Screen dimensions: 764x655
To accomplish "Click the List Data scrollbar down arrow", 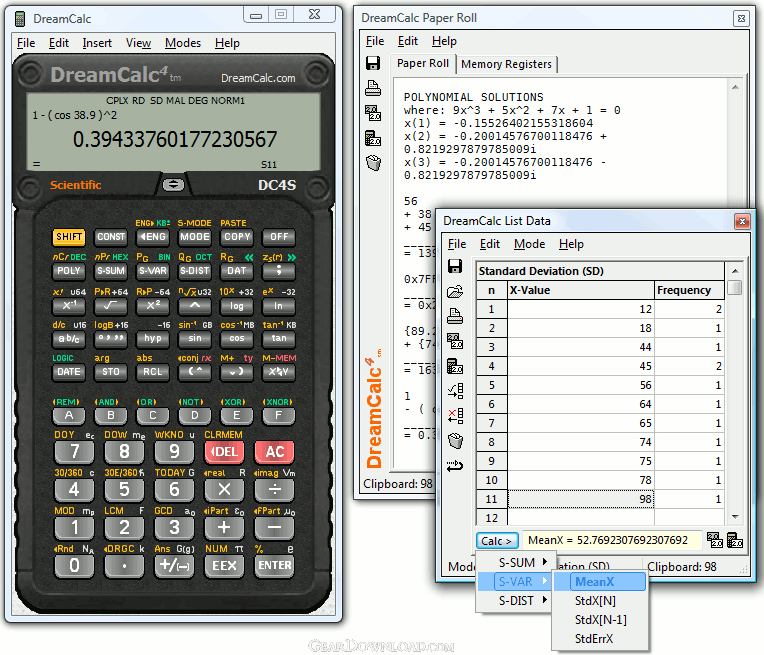I will click(735, 517).
